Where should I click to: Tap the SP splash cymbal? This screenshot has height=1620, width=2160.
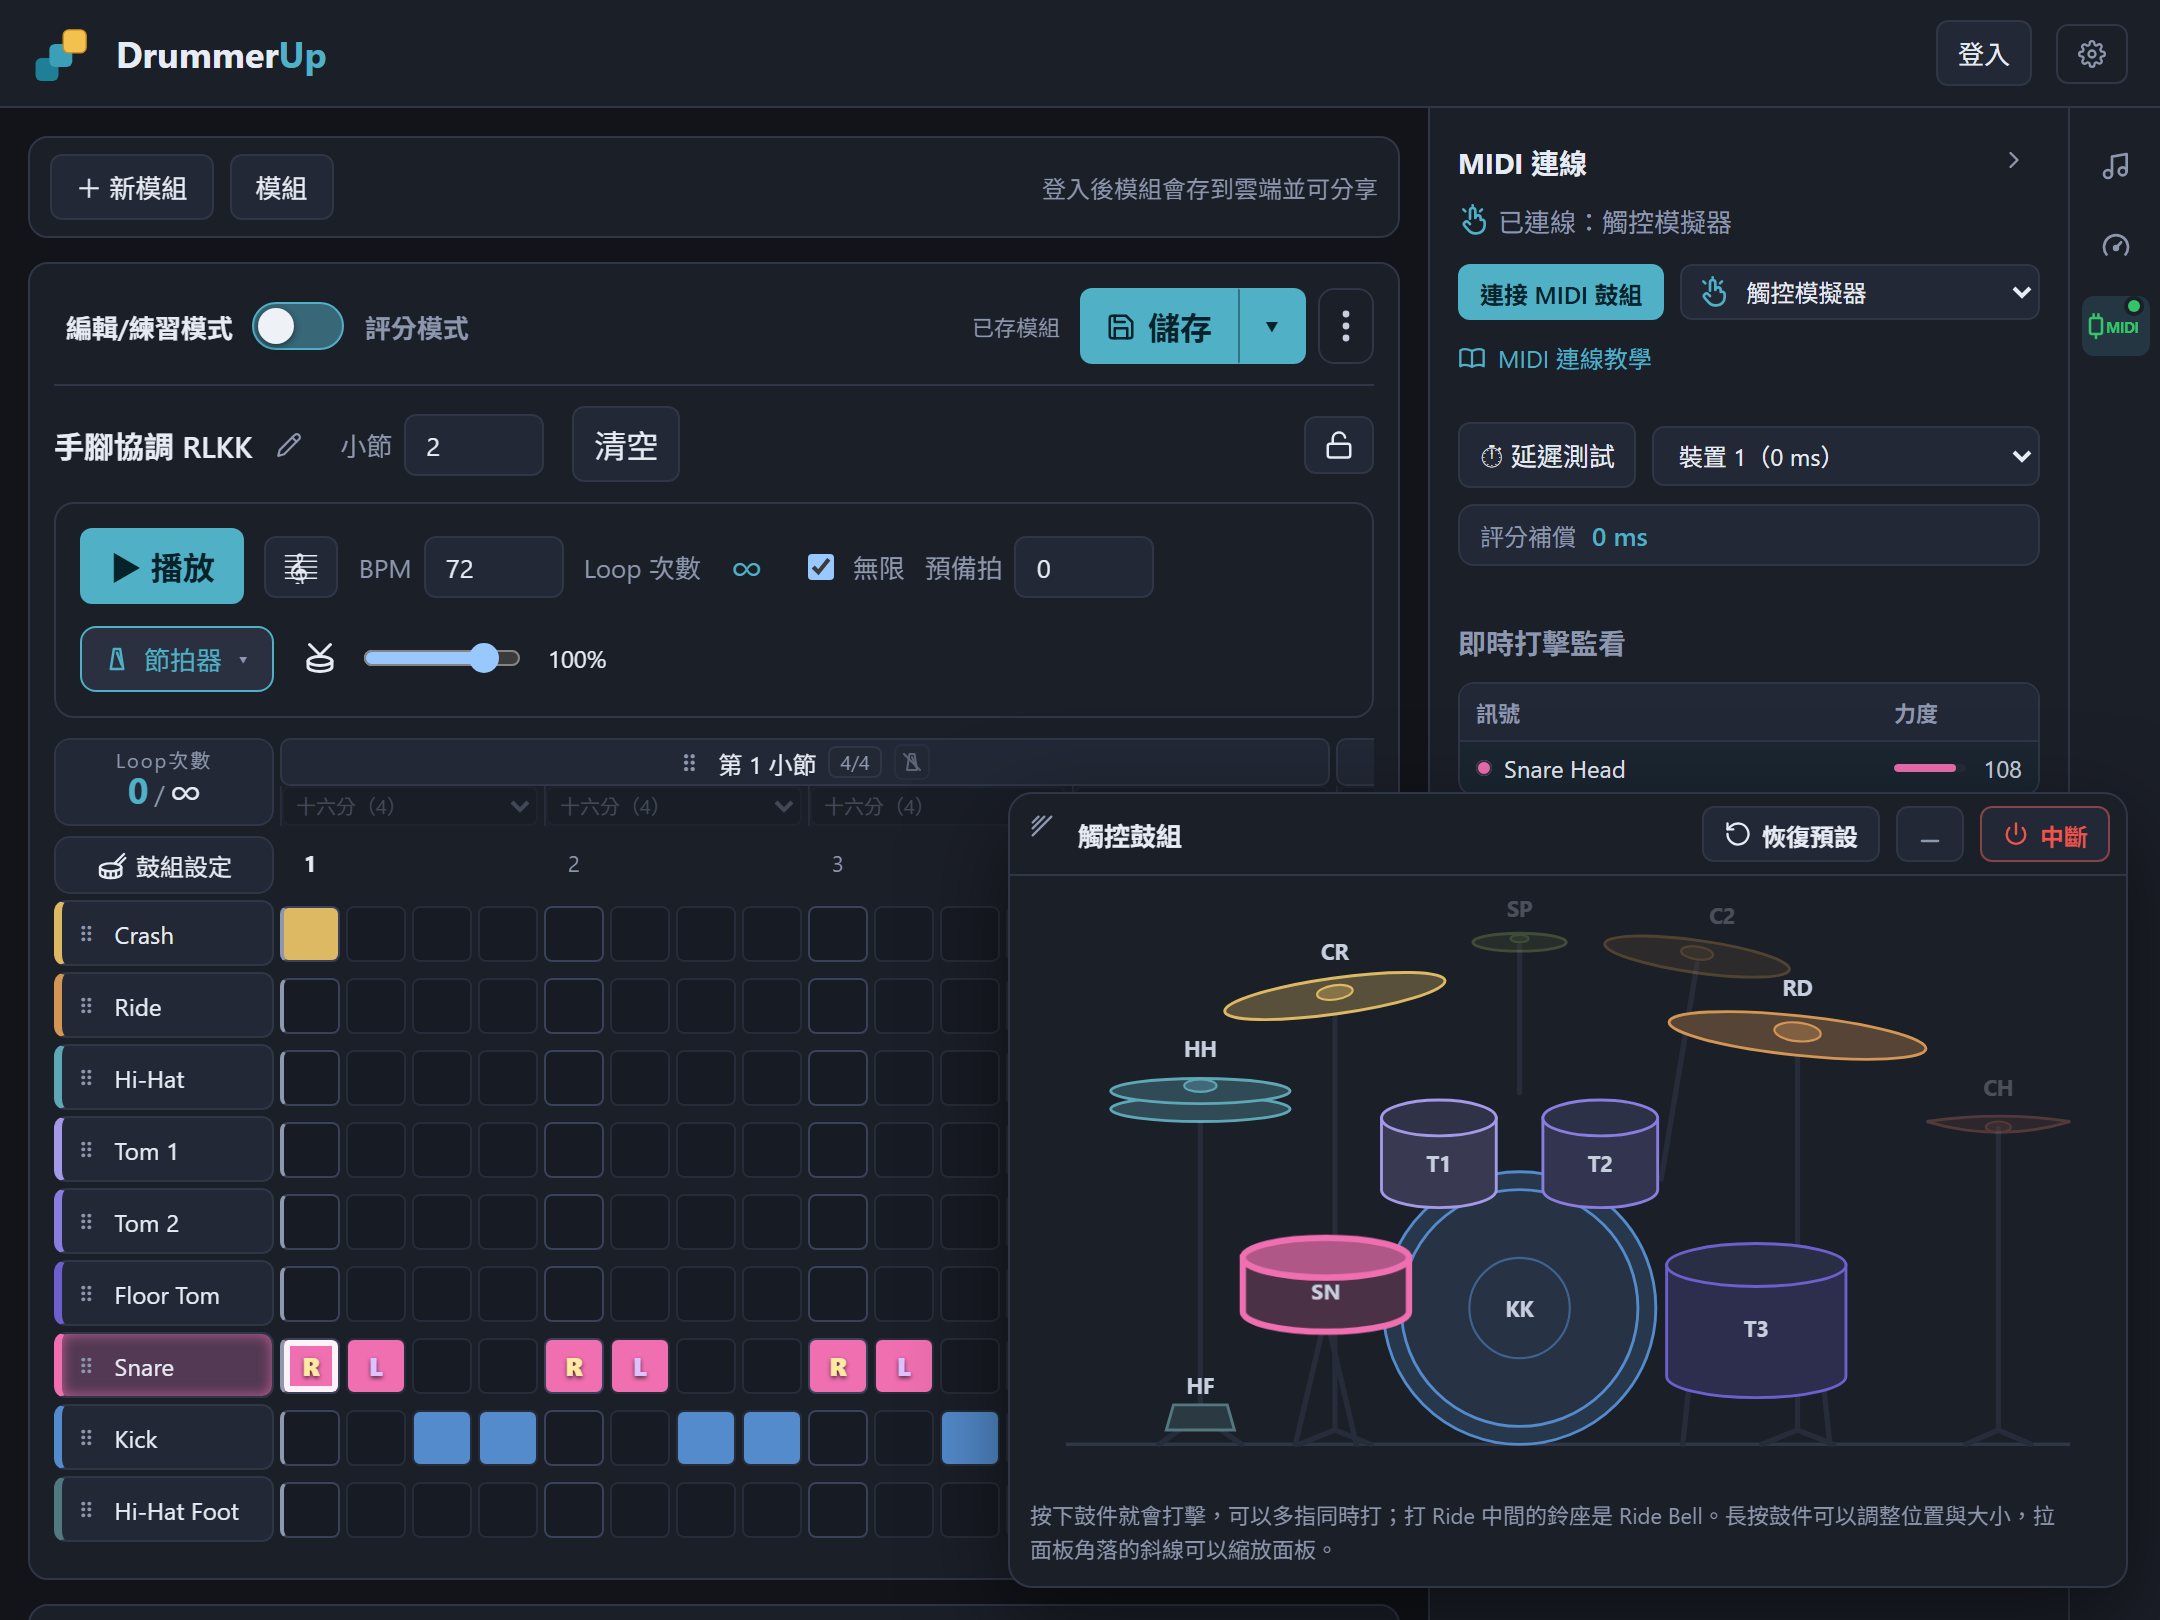(1519, 940)
